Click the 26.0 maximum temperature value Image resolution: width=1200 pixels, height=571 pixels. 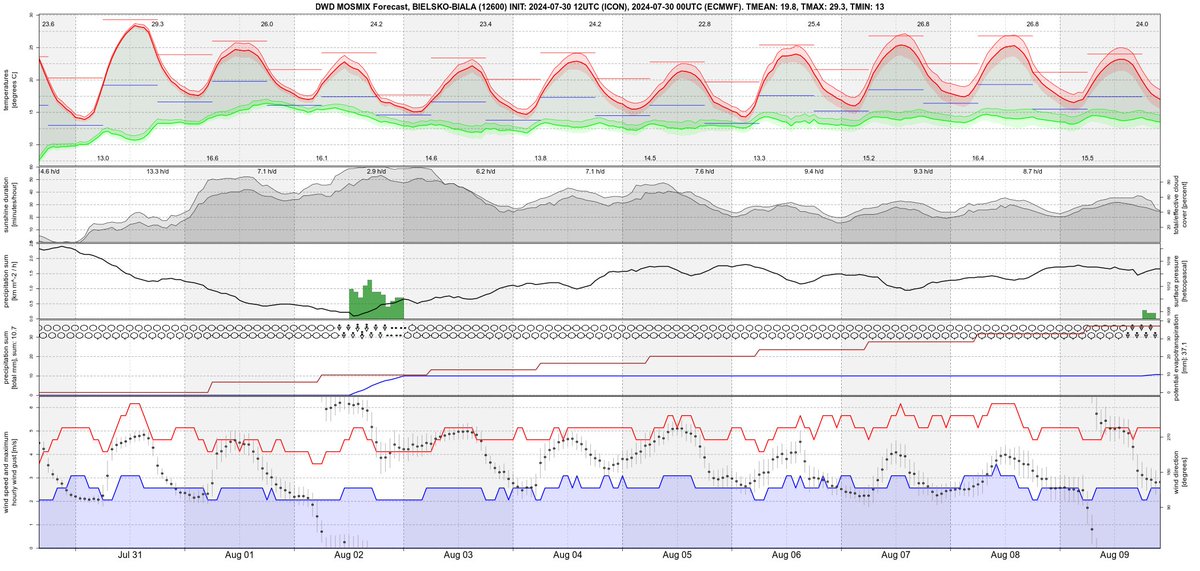266,22
